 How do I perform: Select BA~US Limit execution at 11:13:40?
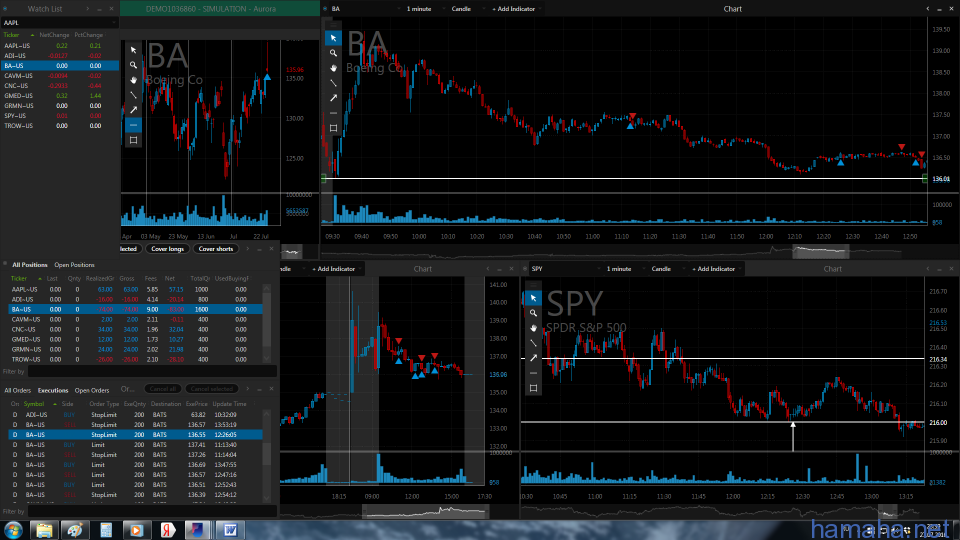[x=135, y=445]
